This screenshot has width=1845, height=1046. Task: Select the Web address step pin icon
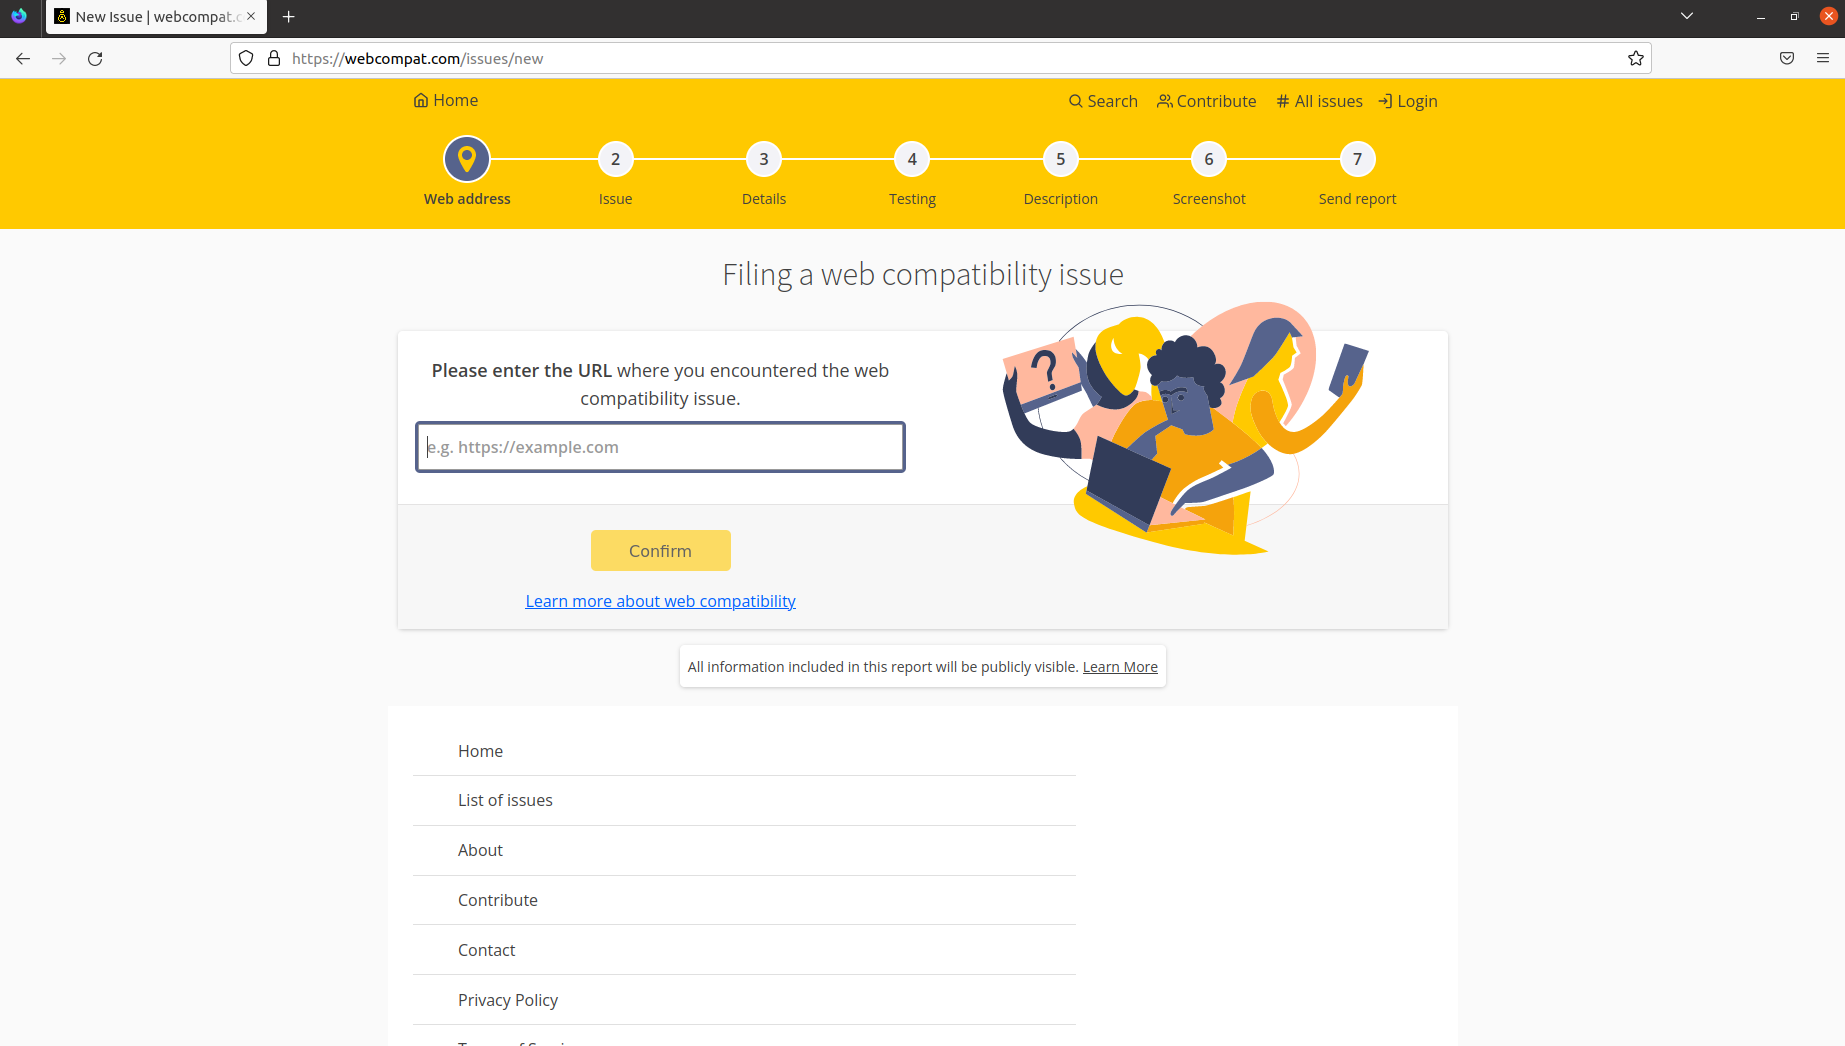click(x=466, y=158)
